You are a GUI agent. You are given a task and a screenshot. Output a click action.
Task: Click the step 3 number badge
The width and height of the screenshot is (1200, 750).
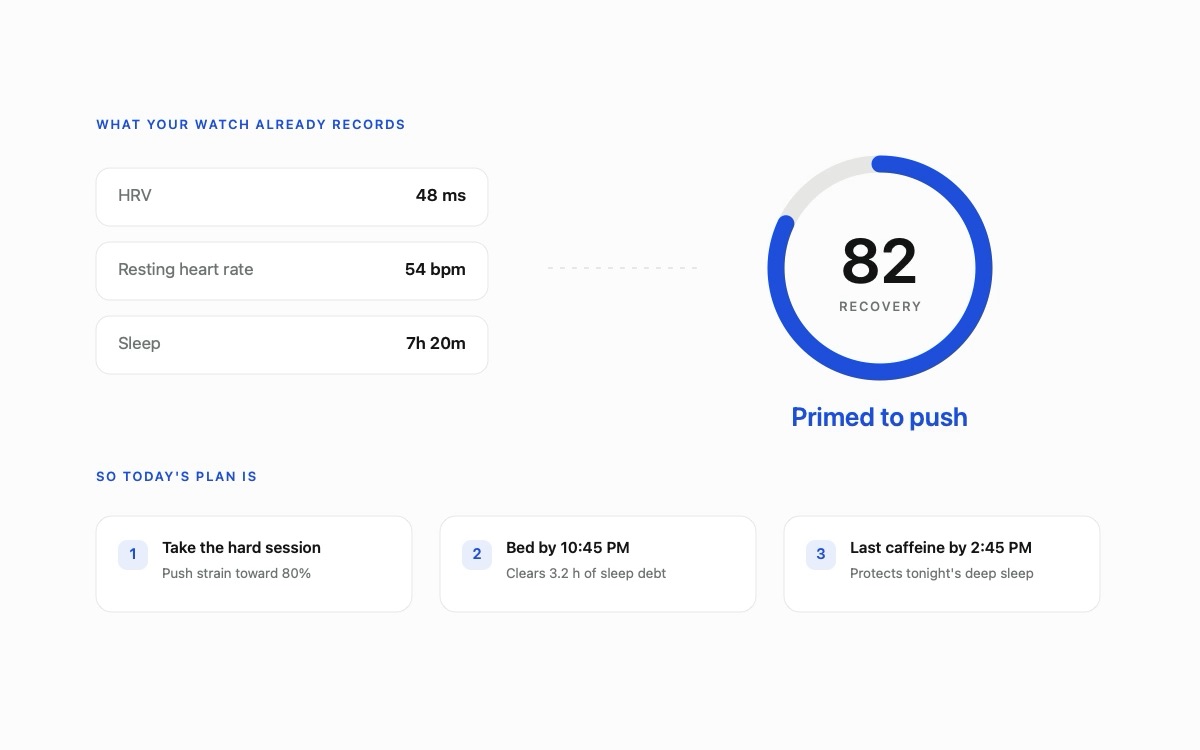click(x=821, y=554)
